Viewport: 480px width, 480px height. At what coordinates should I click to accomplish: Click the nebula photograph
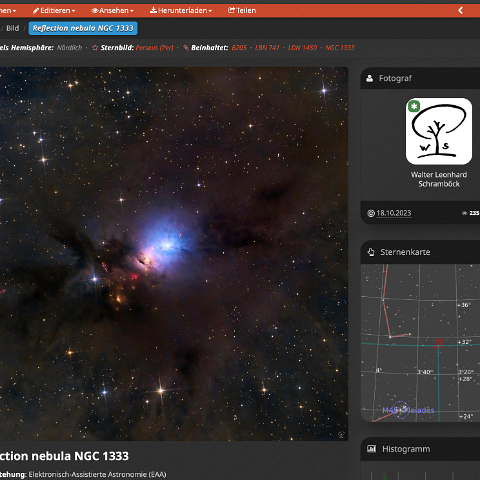click(174, 254)
